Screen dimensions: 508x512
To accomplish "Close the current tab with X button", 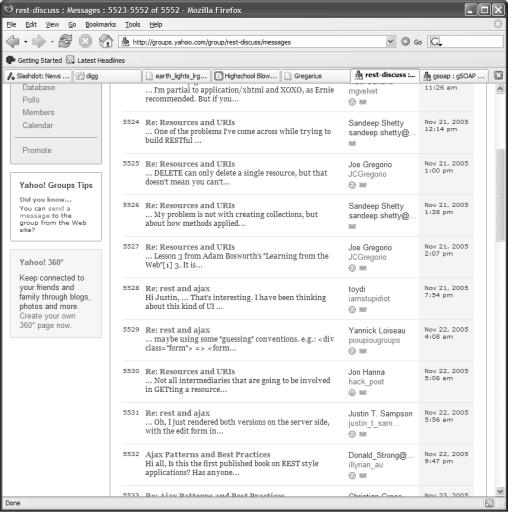I will (x=498, y=75).
